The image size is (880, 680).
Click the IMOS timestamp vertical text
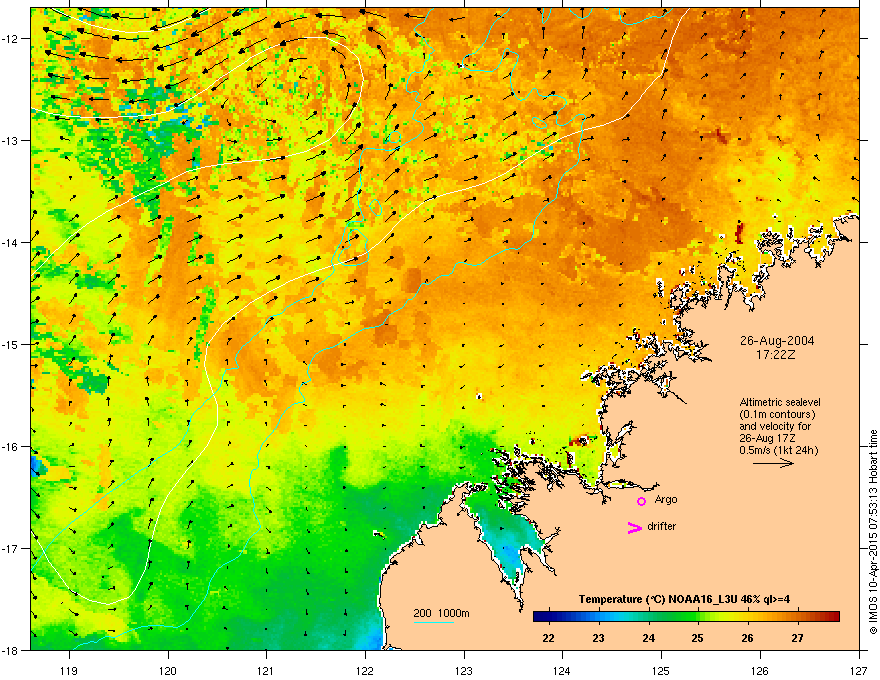(x=873, y=532)
